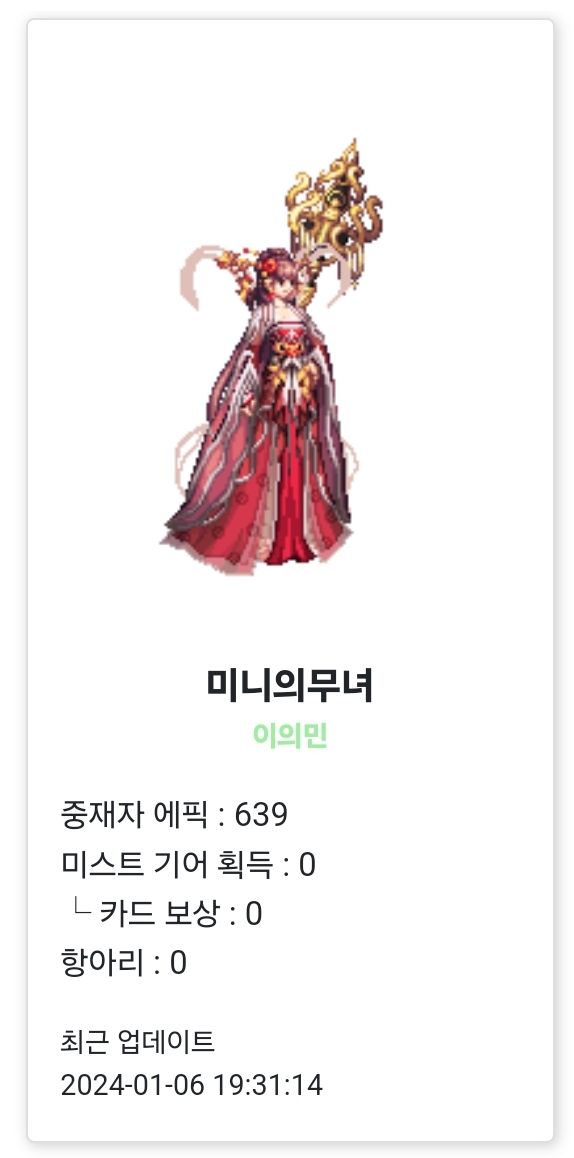574x1158 pixels.
Task: Select the 항아리 label
Action: coord(103,962)
